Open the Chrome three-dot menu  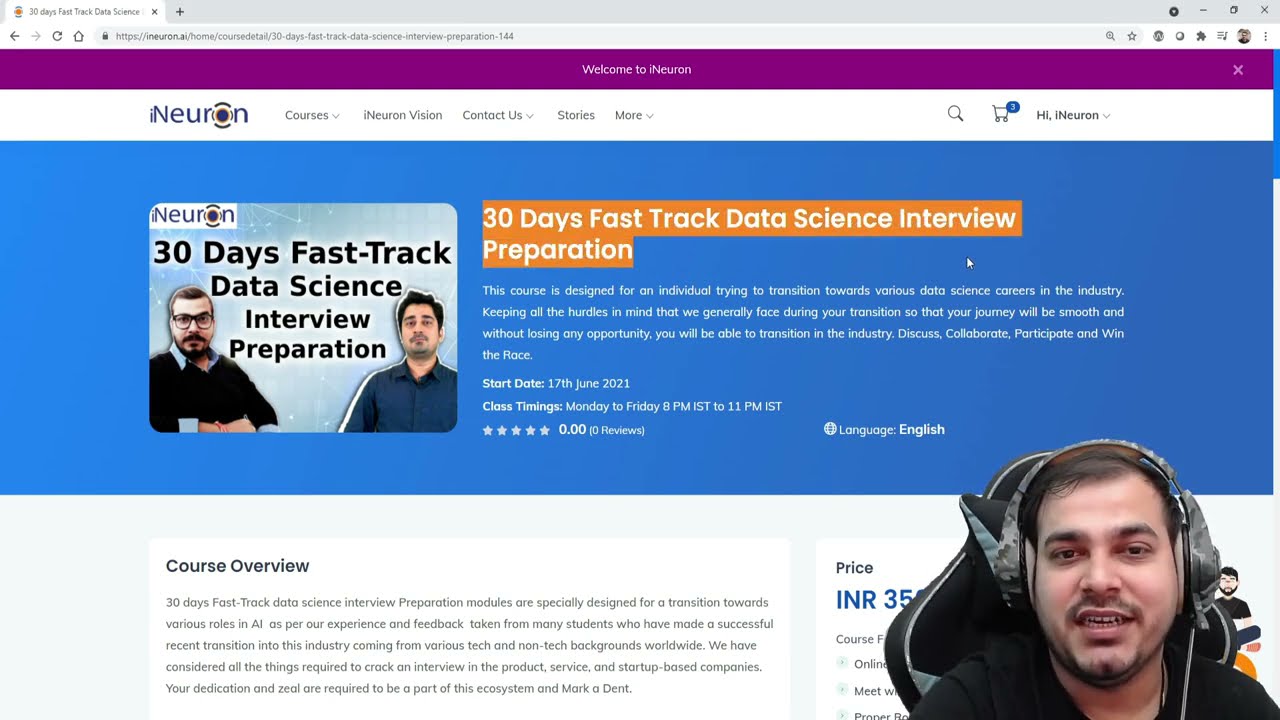[1266, 36]
